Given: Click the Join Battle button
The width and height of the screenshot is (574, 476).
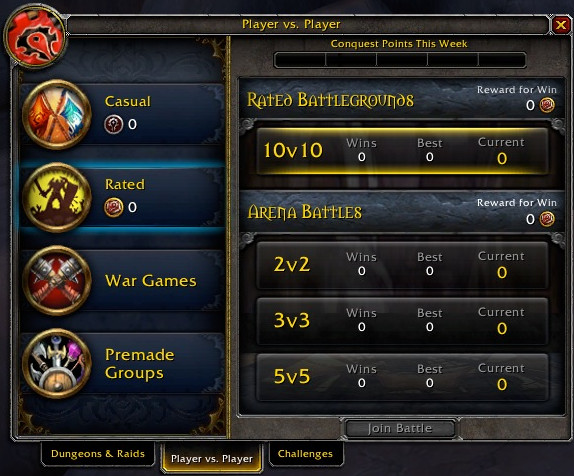Looking at the screenshot, I should (400, 428).
